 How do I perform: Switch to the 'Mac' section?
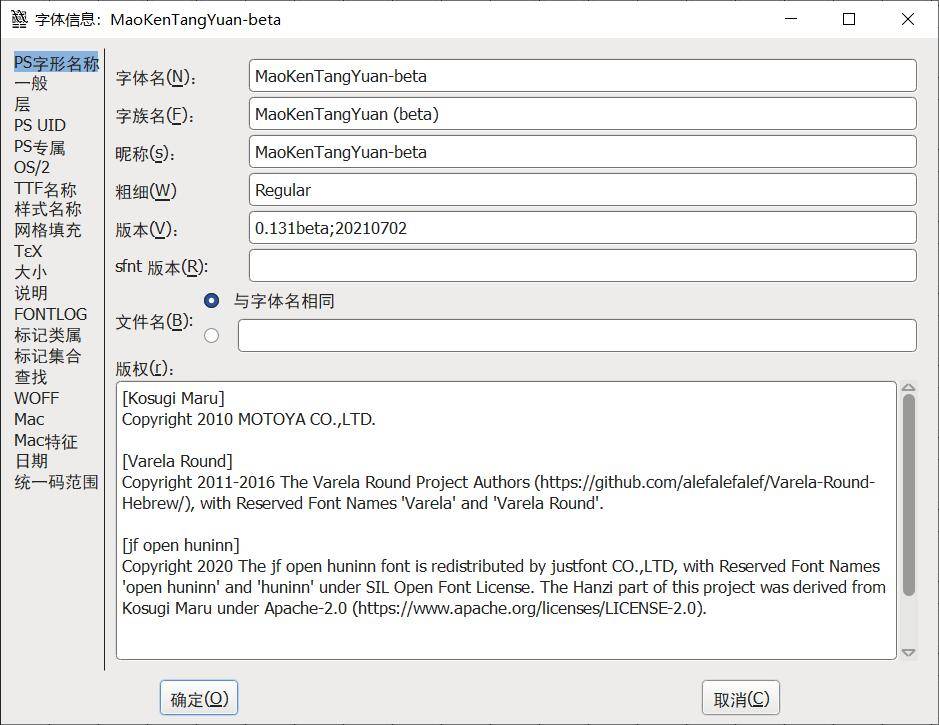click(x=29, y=418)
